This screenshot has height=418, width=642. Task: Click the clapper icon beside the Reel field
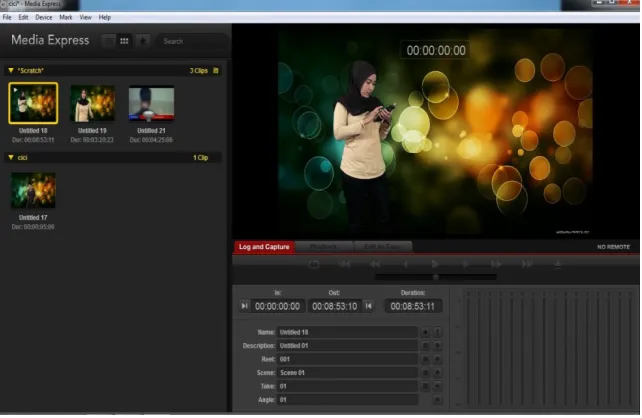(x=426, y=360)
